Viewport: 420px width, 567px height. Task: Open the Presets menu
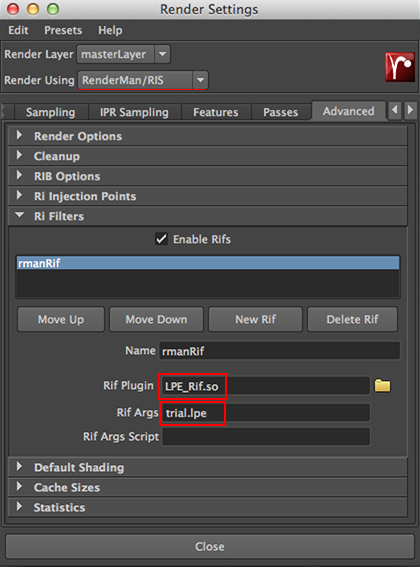[63, 30]
